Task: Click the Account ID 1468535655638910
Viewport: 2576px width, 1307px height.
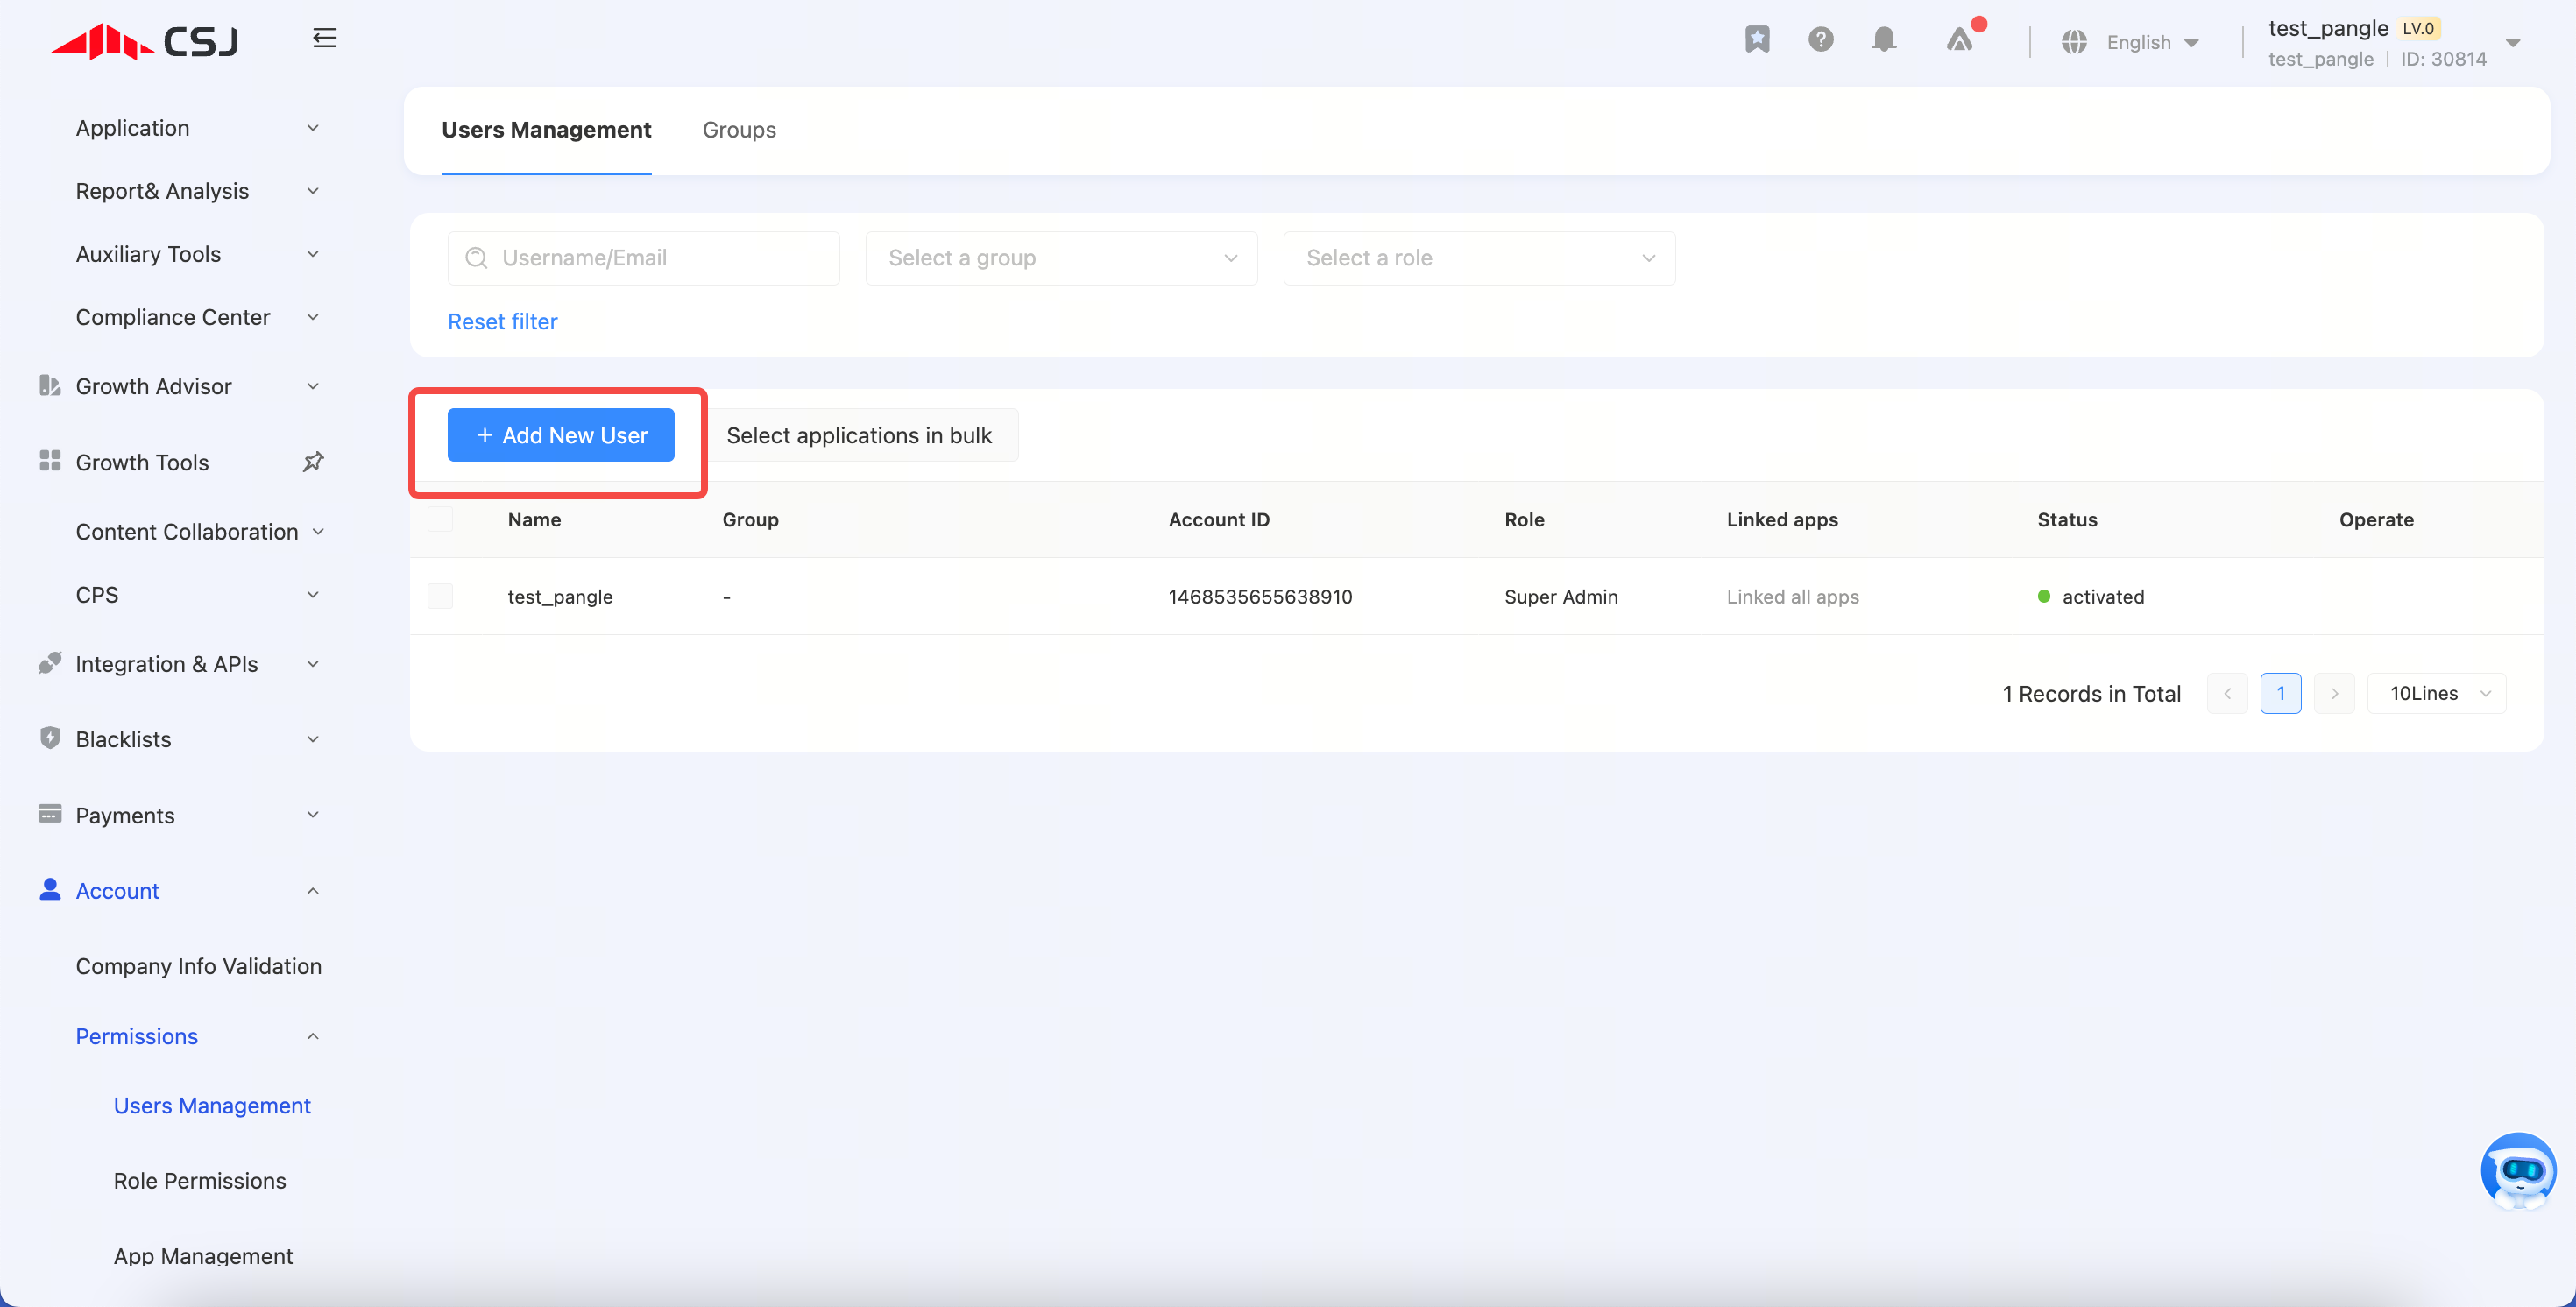Action: (x=1260, y=597)
